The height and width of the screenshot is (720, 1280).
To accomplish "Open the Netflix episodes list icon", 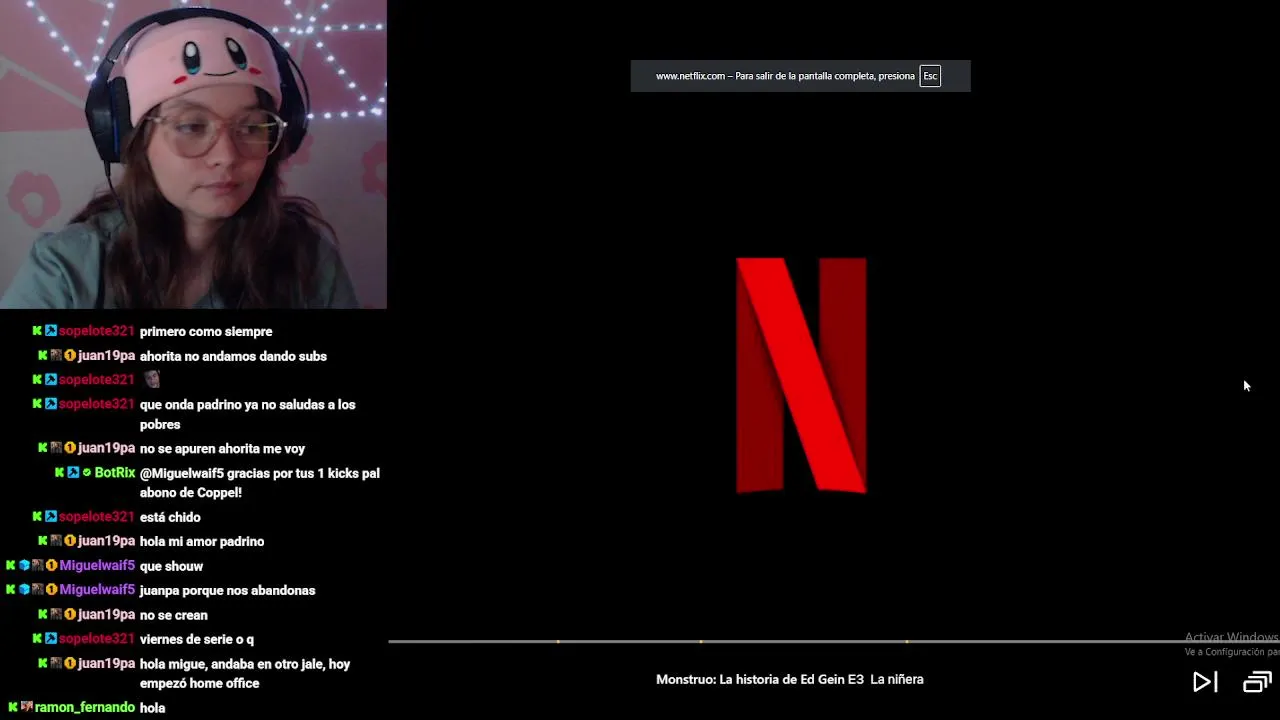I will pyautogui.click(x=1257, y=682).
